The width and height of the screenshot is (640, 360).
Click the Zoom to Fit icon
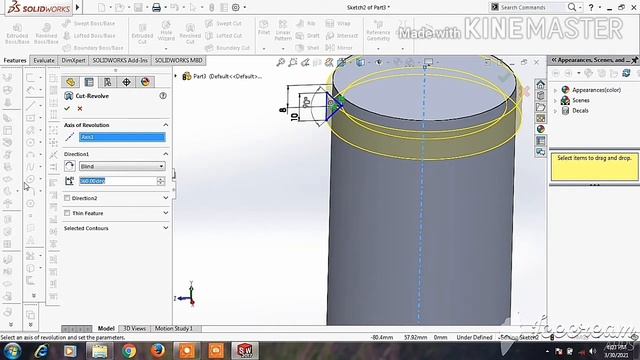pyautogui.click(x=280, y=62)
